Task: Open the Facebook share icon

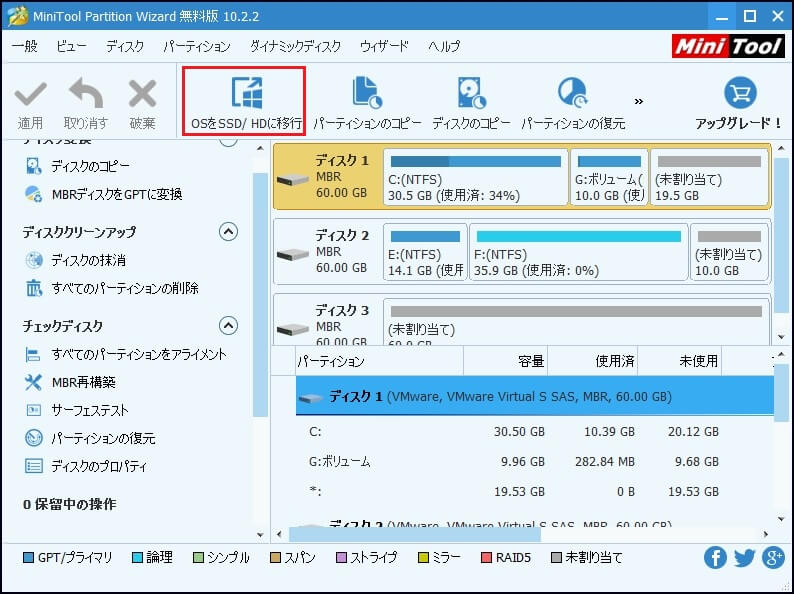Action: point(715,558)
